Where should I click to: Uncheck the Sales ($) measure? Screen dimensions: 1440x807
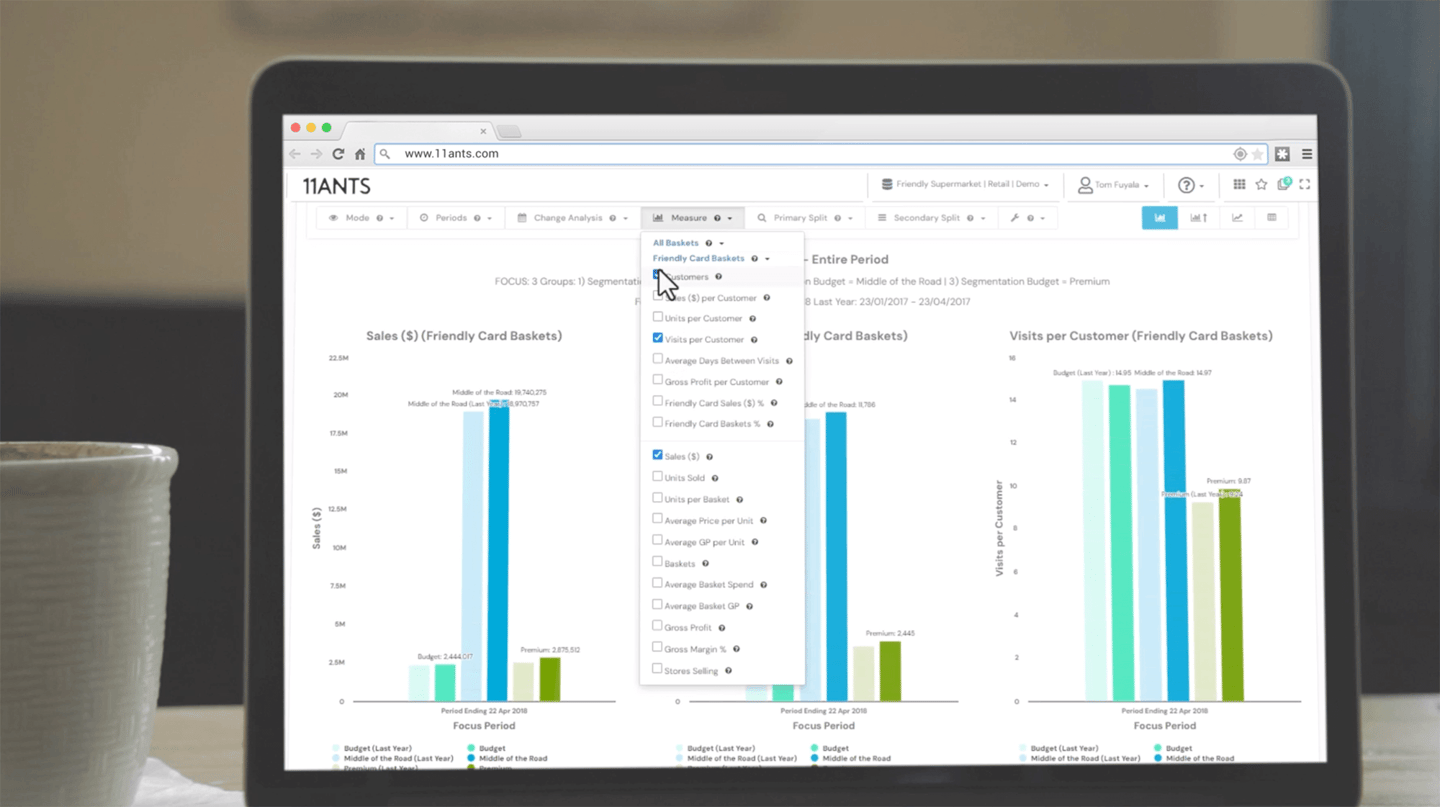pos(657,455)
